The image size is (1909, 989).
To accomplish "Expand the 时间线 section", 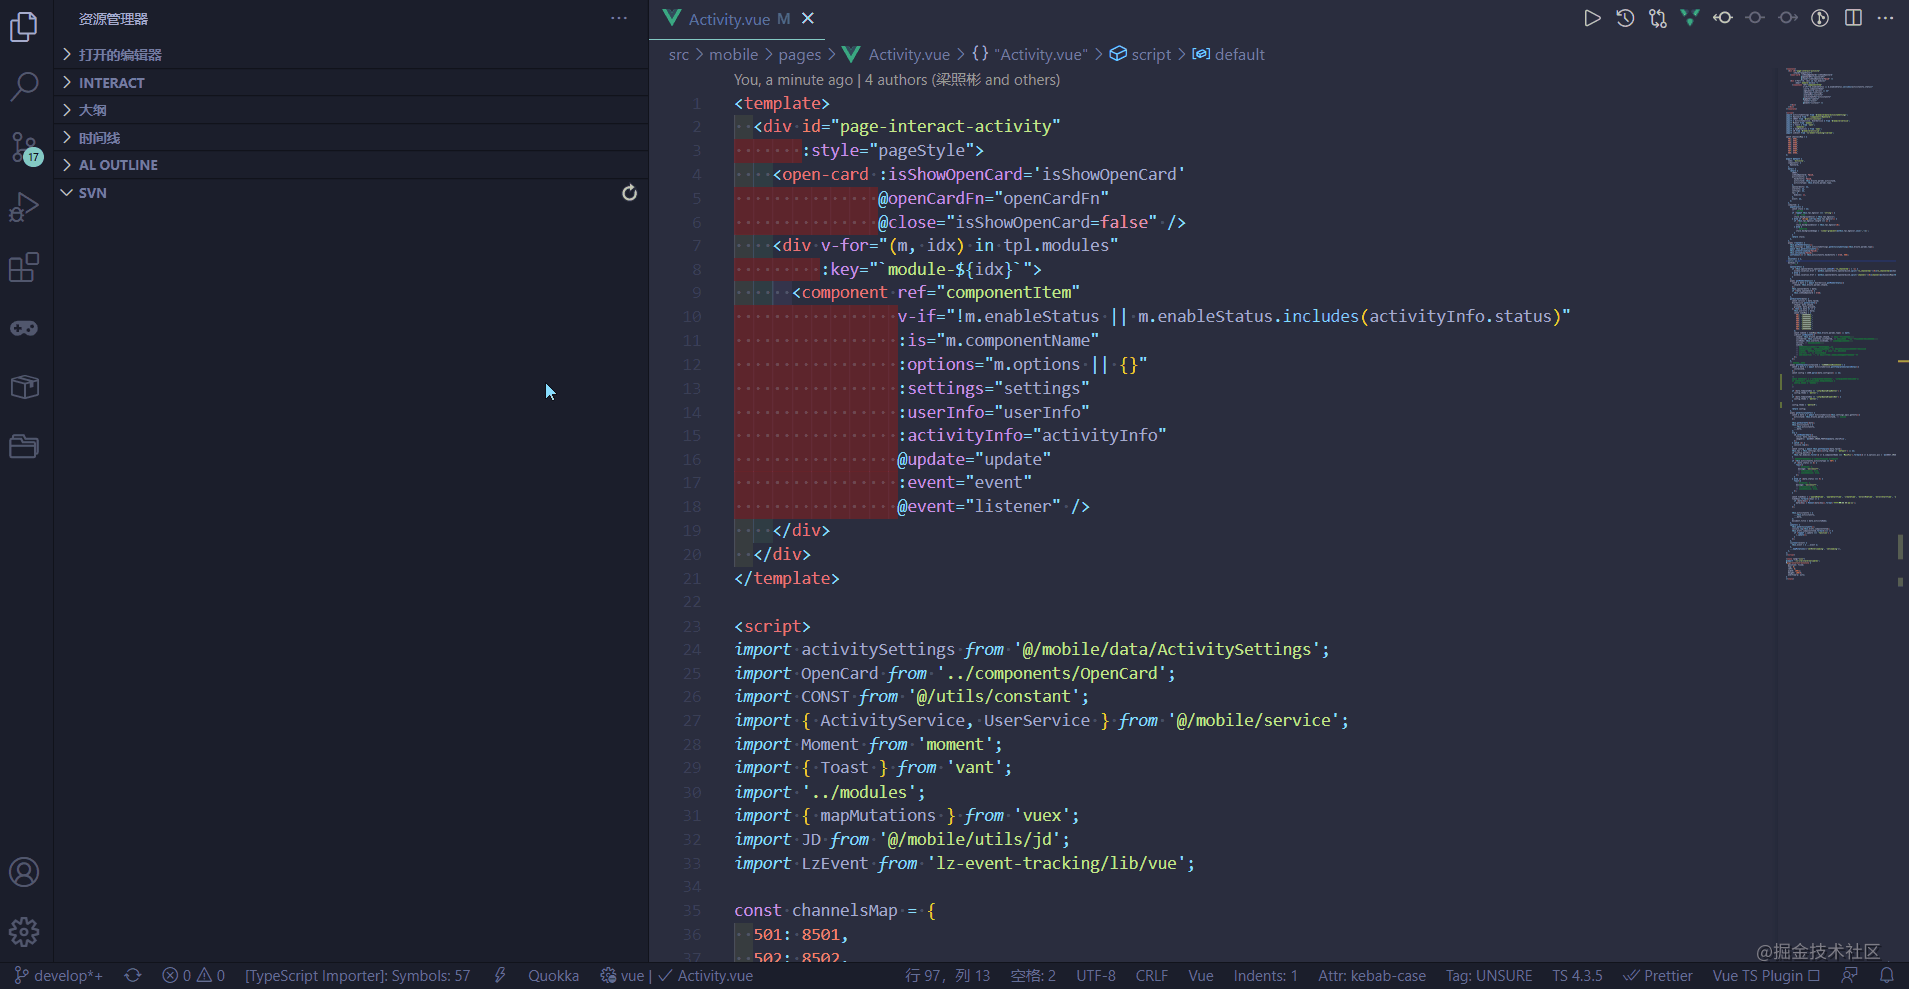I will pyautogui.click(x=351, y=137).
